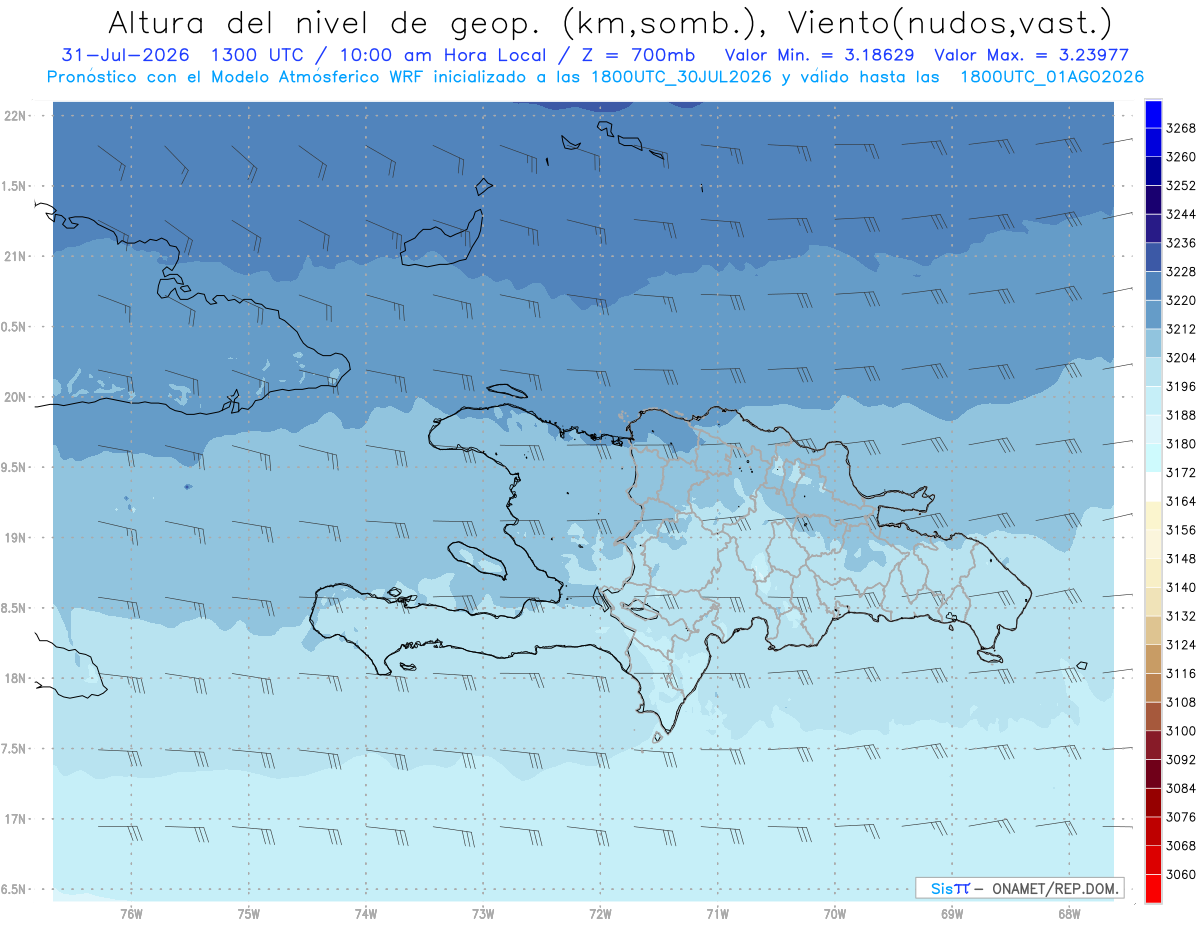The width and height of the screenshot is (1200, 927).
Task: Click the legend value '3108'
Action: point(1181,702)
